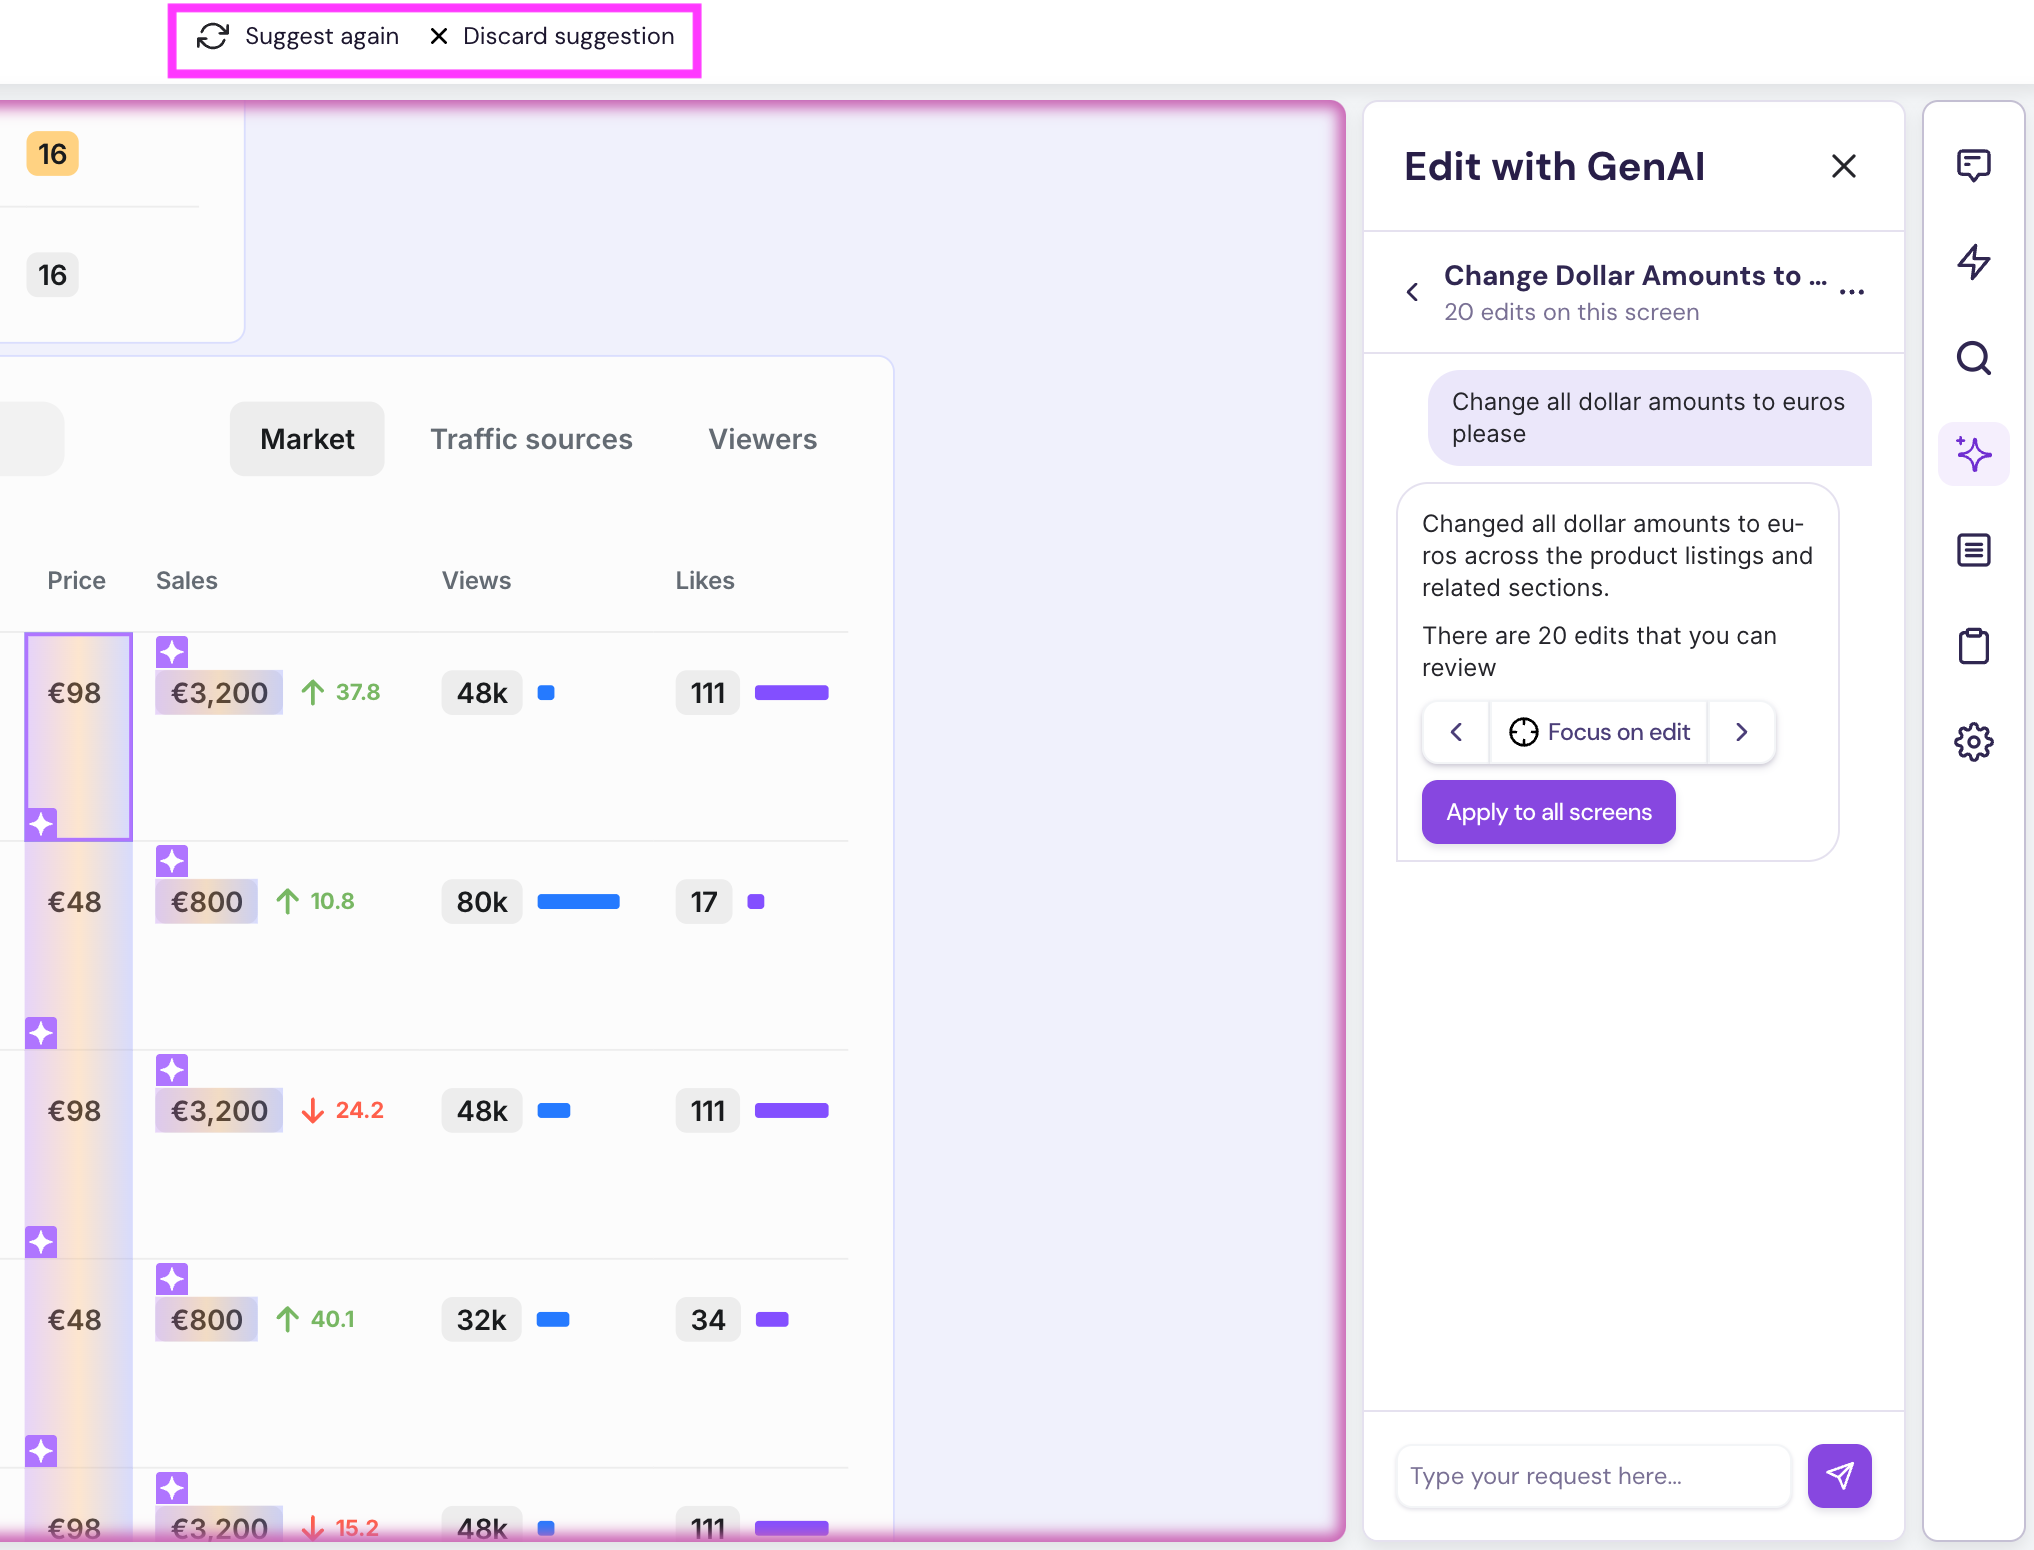2034x1550 pixels.
Task: Select the €800 sales value with 10.8
Action: pyautogui.click(x=206, y=901)
